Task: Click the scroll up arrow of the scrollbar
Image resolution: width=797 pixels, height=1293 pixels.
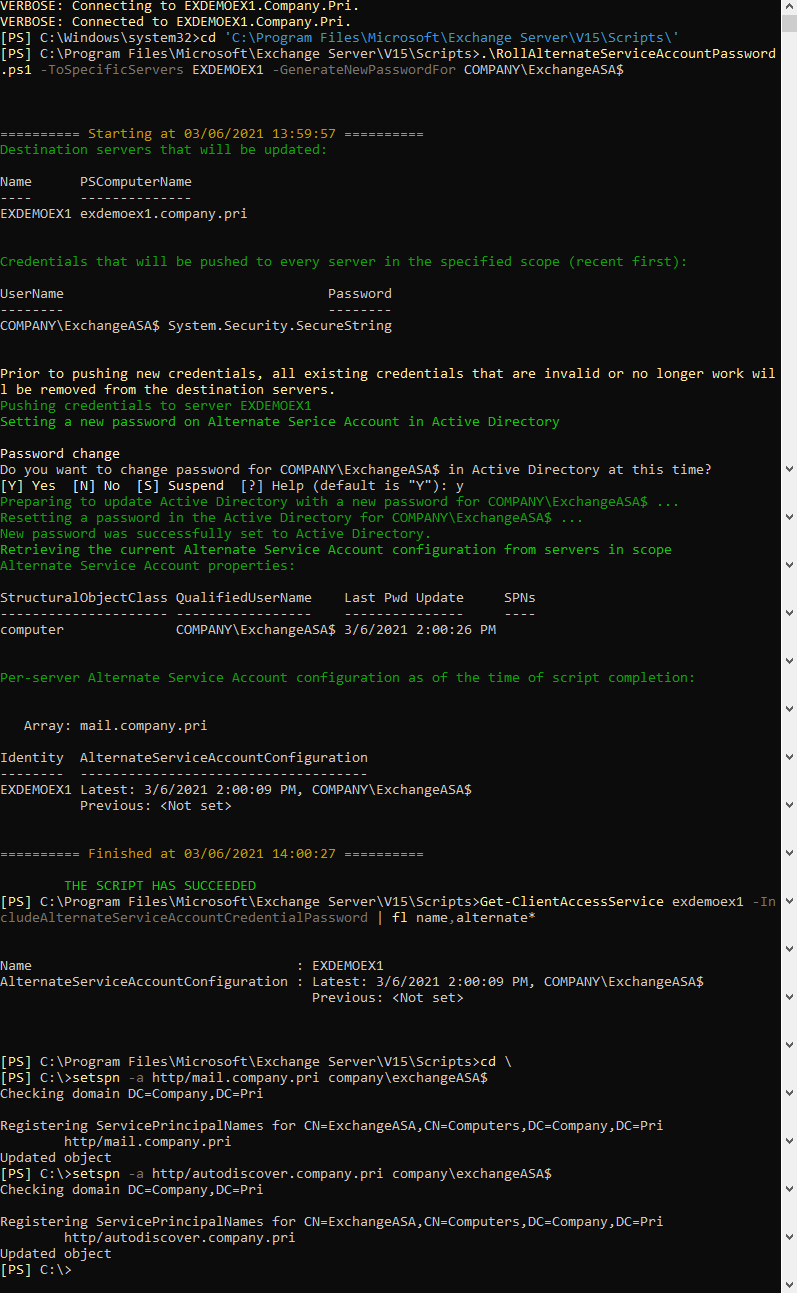Action: (788, 8)
